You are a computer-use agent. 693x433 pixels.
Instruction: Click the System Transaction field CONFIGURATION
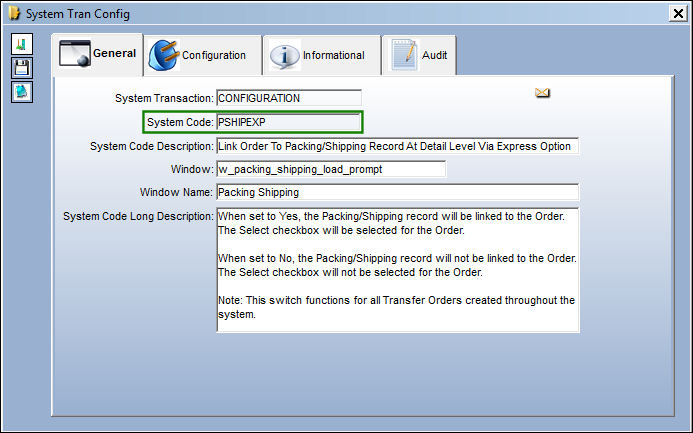tap(289, 98)
